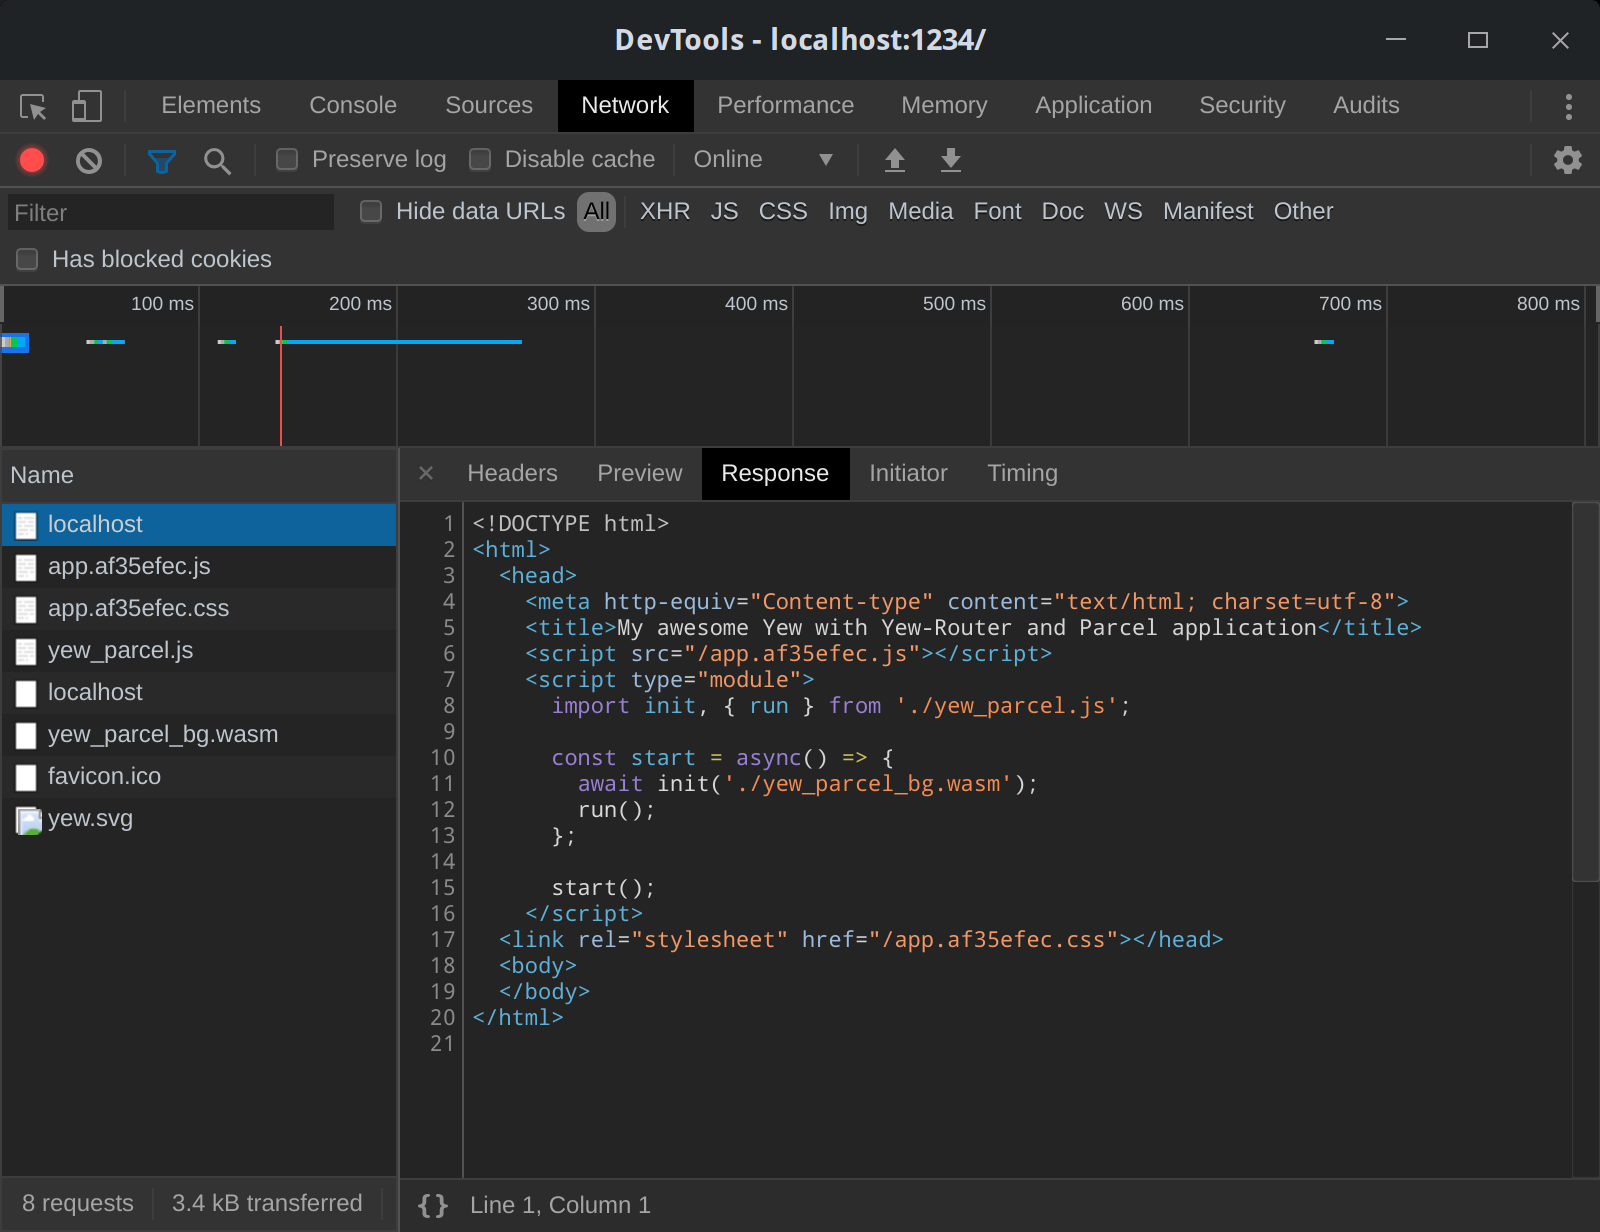Click the active Response detail tab
The width and height of the screenshot is (1600, 1232).
tap(775, 474)
